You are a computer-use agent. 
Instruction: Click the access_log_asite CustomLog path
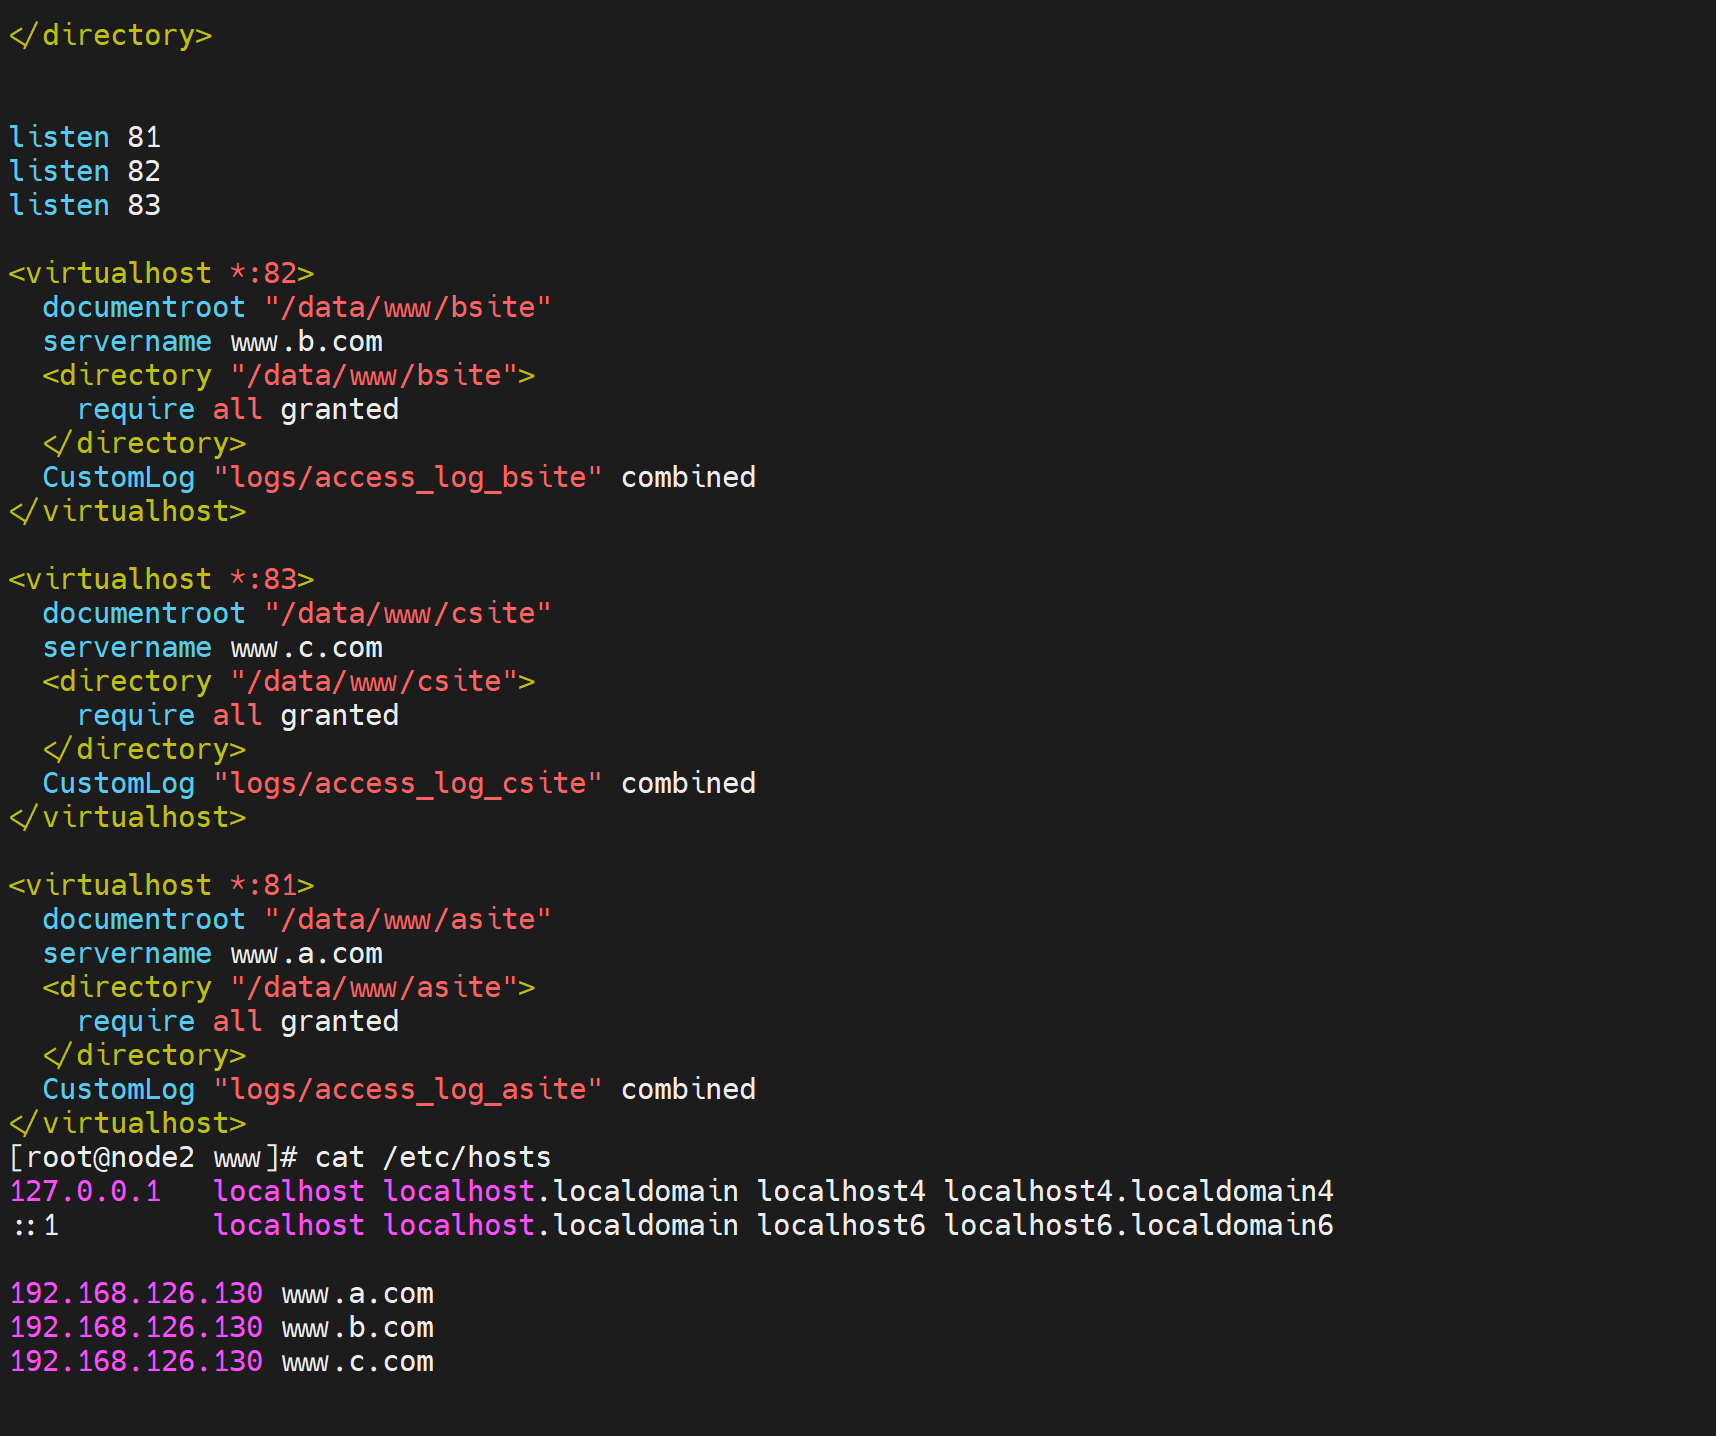point(407,1090)
